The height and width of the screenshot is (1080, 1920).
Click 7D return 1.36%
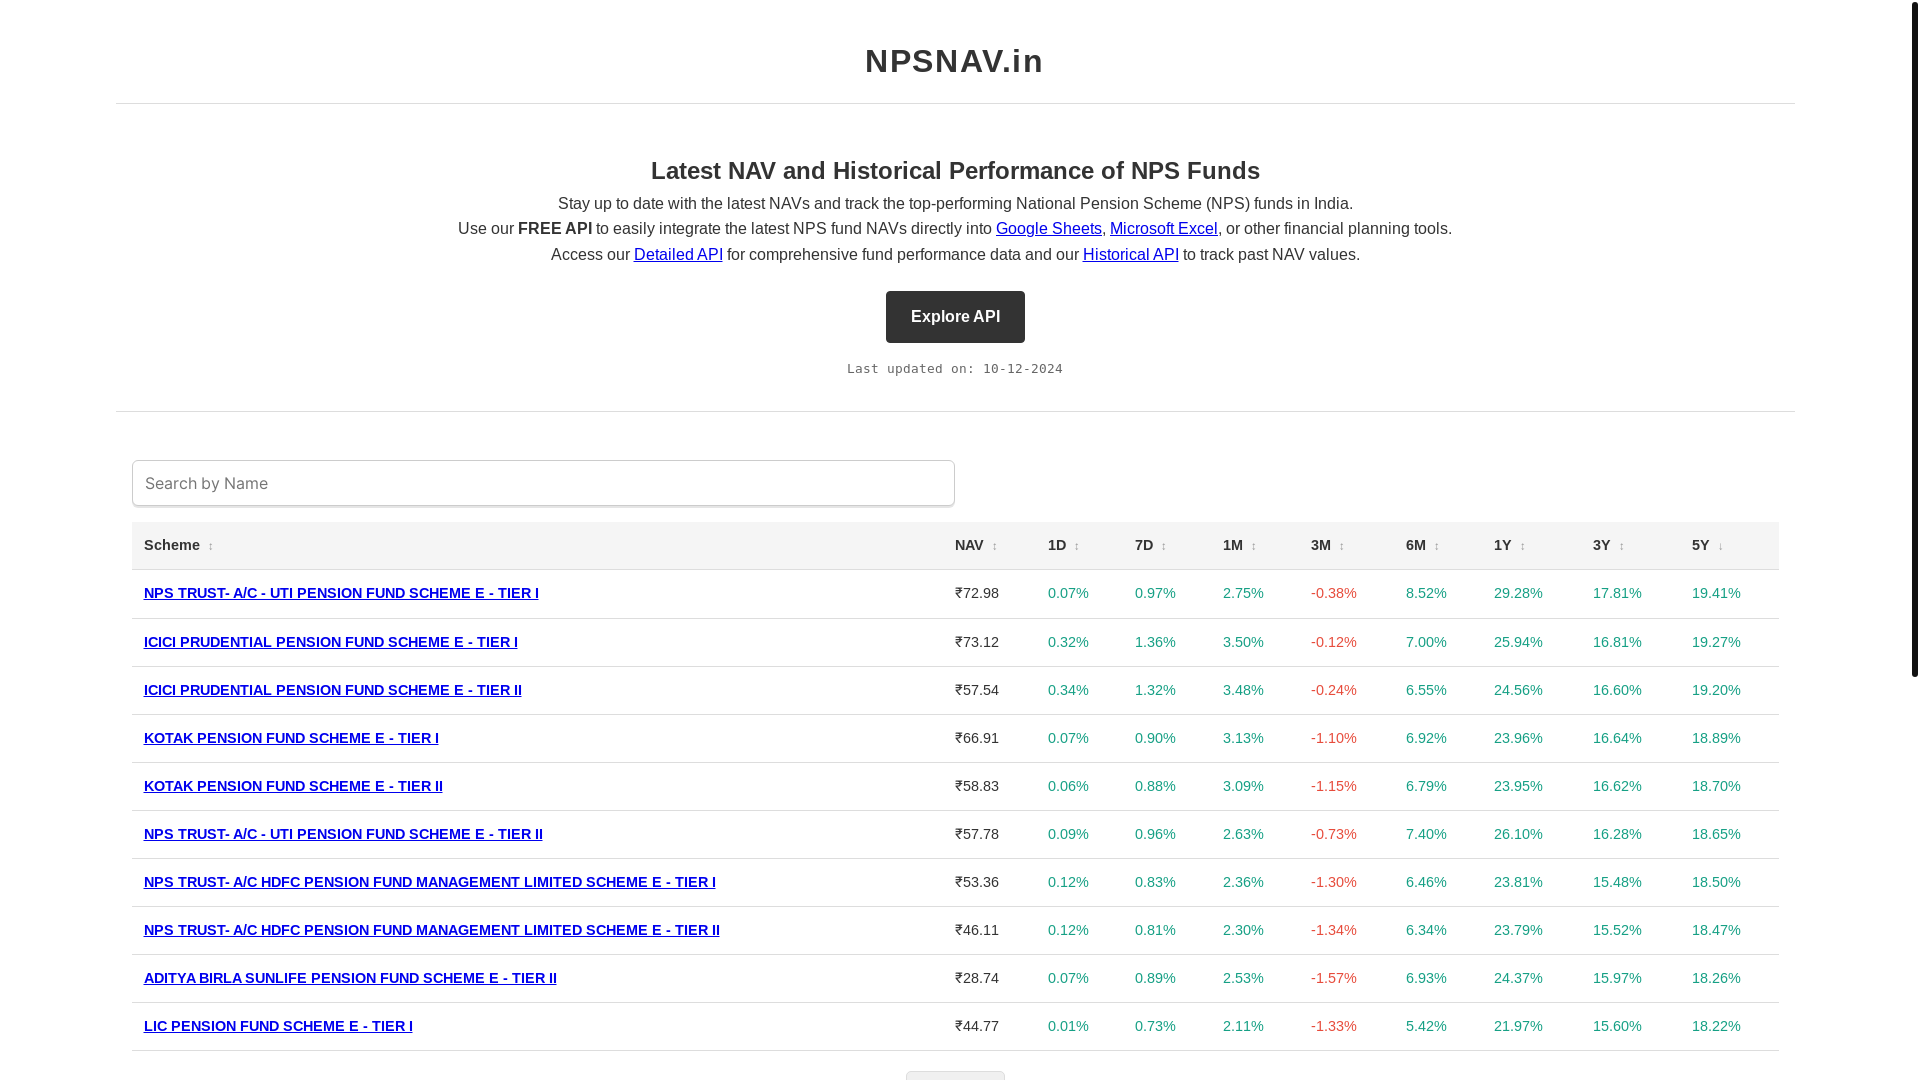[1155, 642]
